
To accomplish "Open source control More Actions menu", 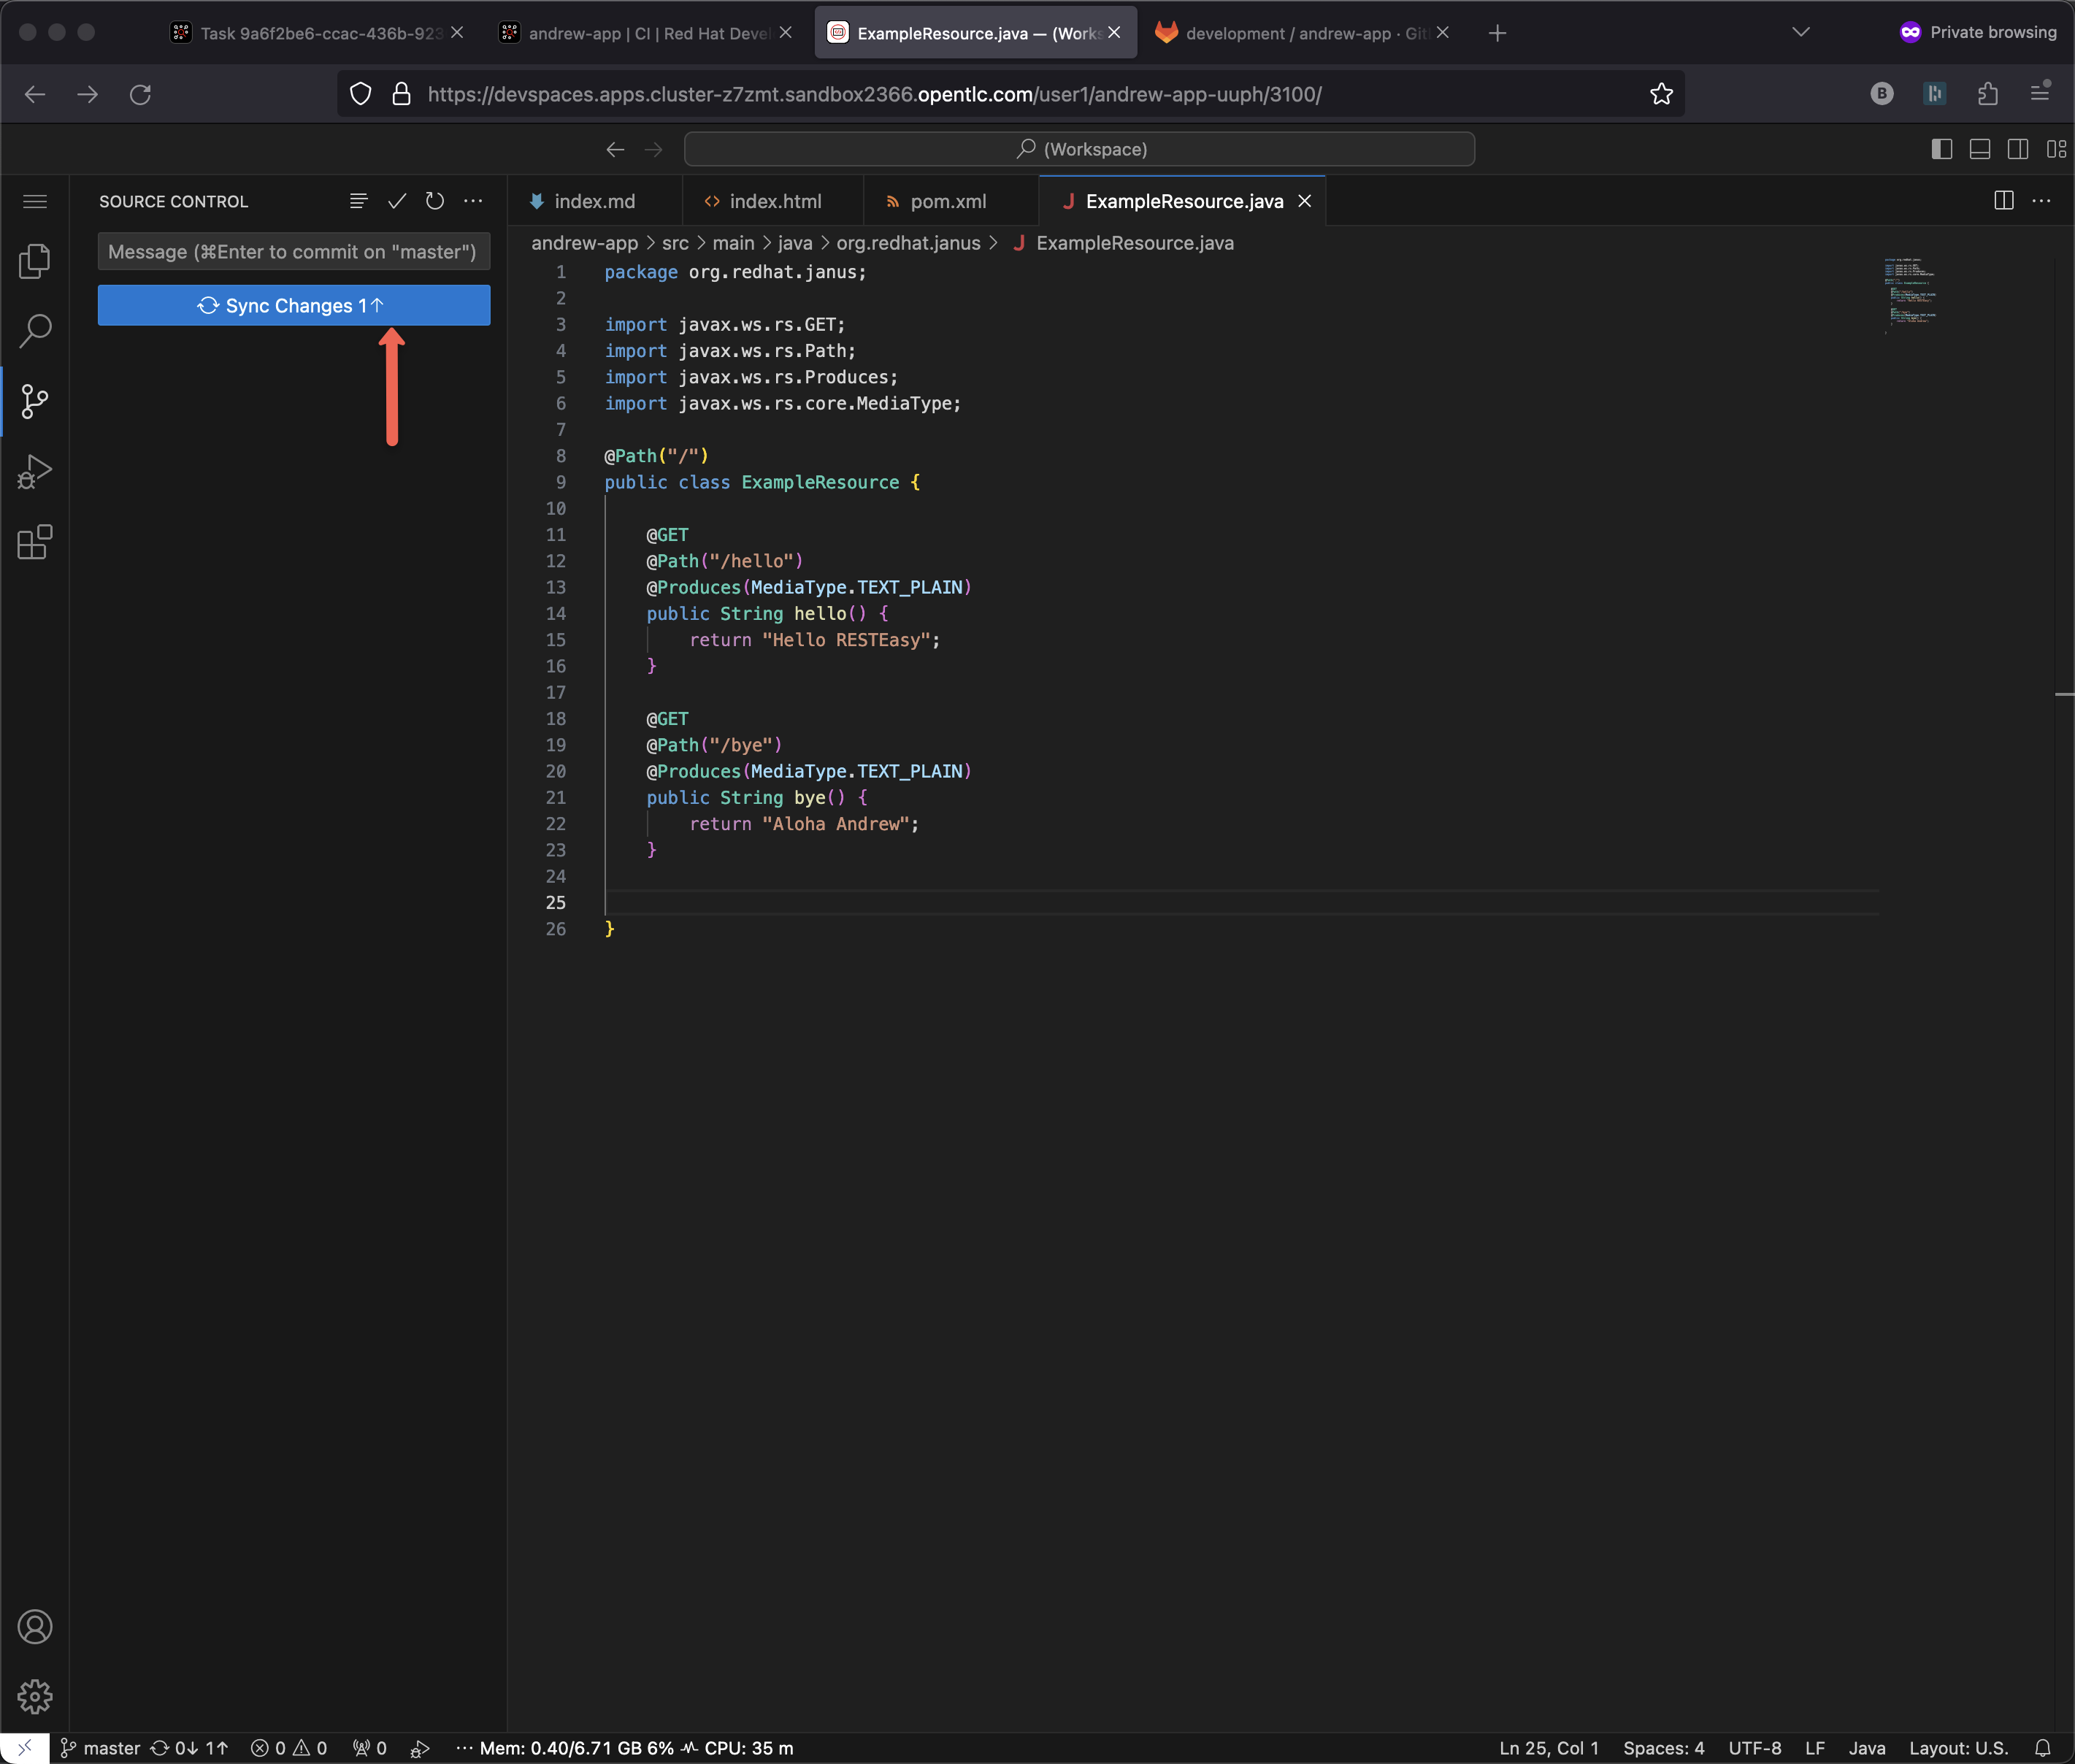I will 473,201.
